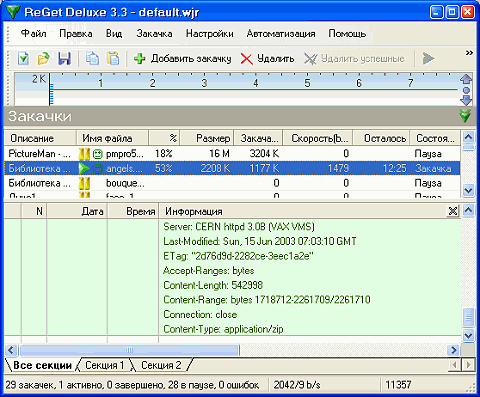
Task: Select the PictureMan download row
Action: click(232, 154)
